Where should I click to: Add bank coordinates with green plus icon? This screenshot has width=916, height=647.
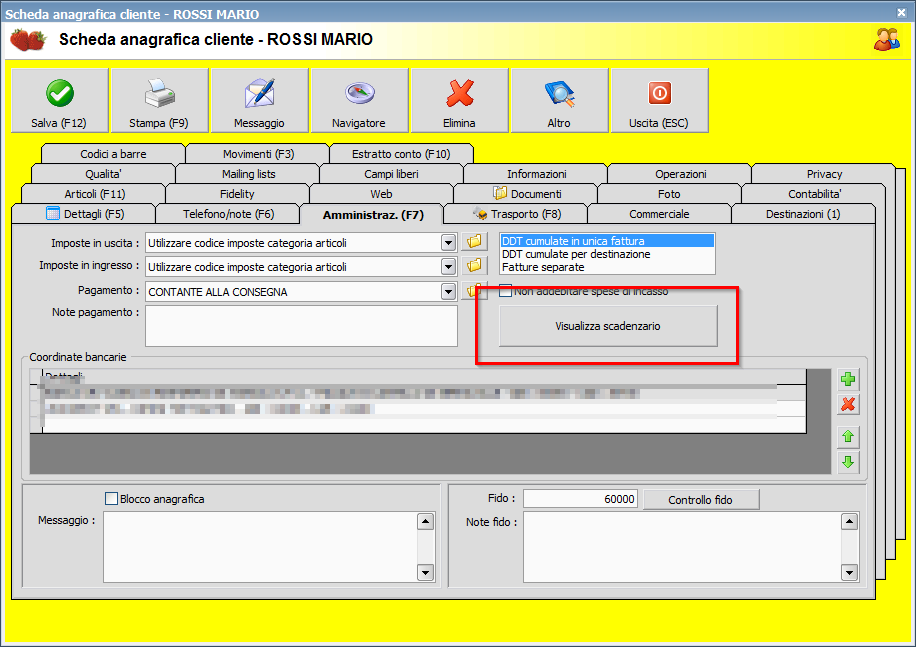click(x=848, y=379)
